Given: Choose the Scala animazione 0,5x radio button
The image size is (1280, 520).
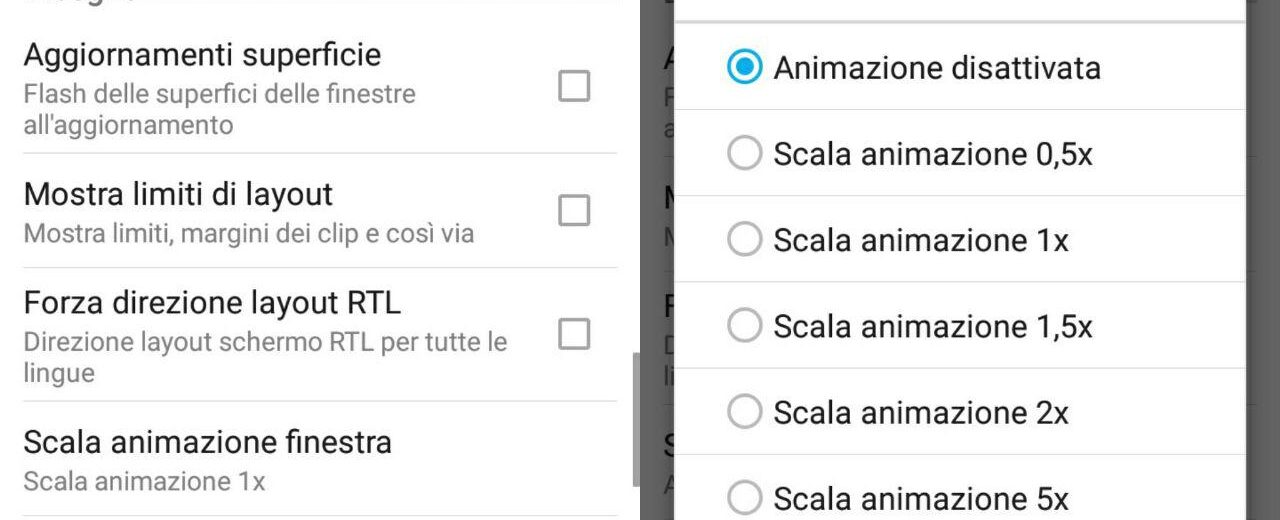Looking at the screenshot, I should (x=744, y=154).
